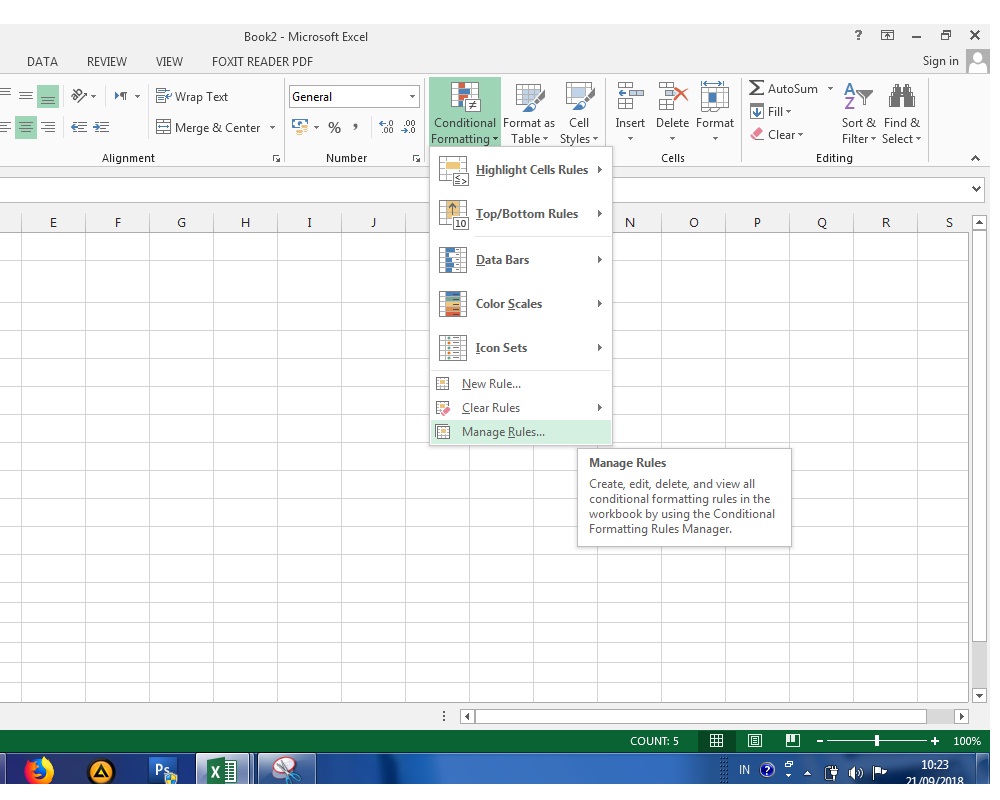The height and width of the screenshot is (800, 1000).
Task: Select the AutoSum icon
Action: (x=755, y=88)
